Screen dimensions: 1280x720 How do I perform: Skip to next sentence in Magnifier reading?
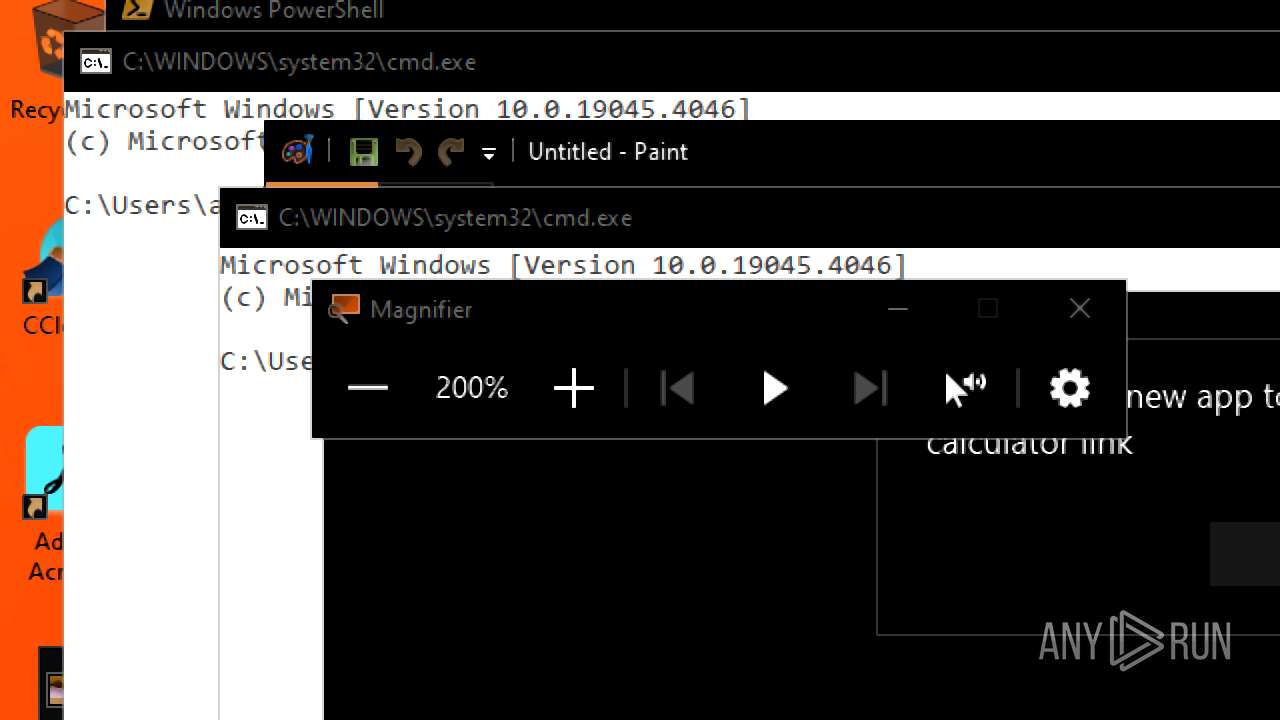click(x=870, y=388)
